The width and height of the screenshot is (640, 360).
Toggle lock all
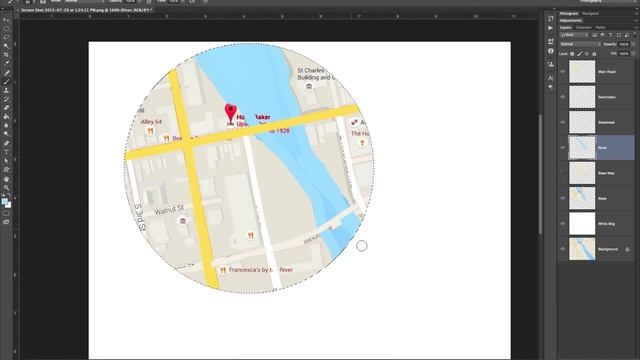[594, 54]
